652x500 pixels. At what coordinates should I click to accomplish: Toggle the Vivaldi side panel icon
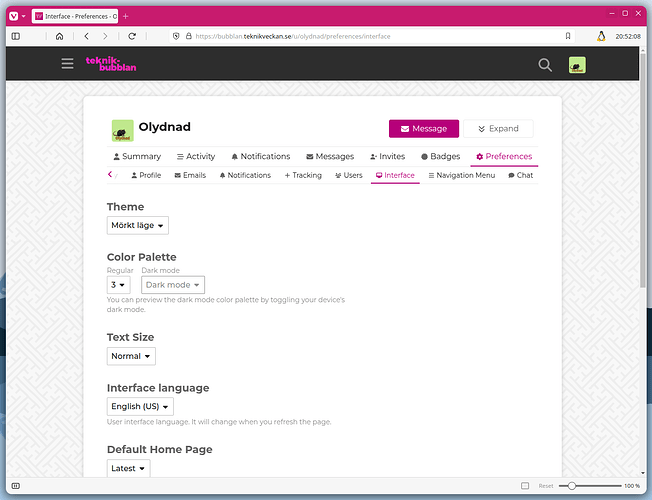(16, 36)
